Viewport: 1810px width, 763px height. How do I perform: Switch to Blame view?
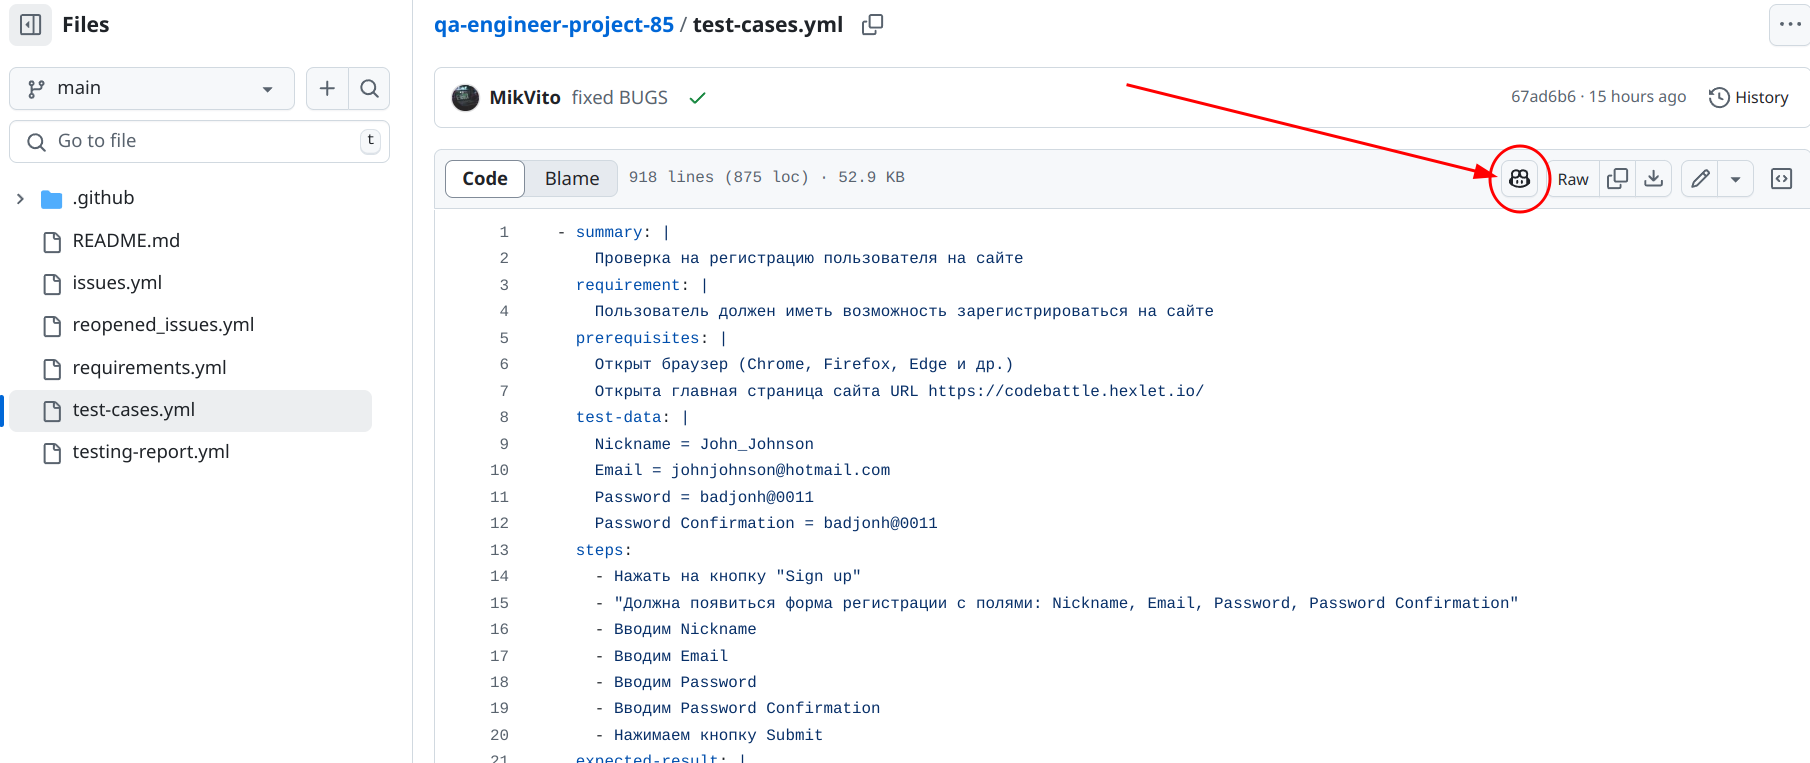[571, 179]
